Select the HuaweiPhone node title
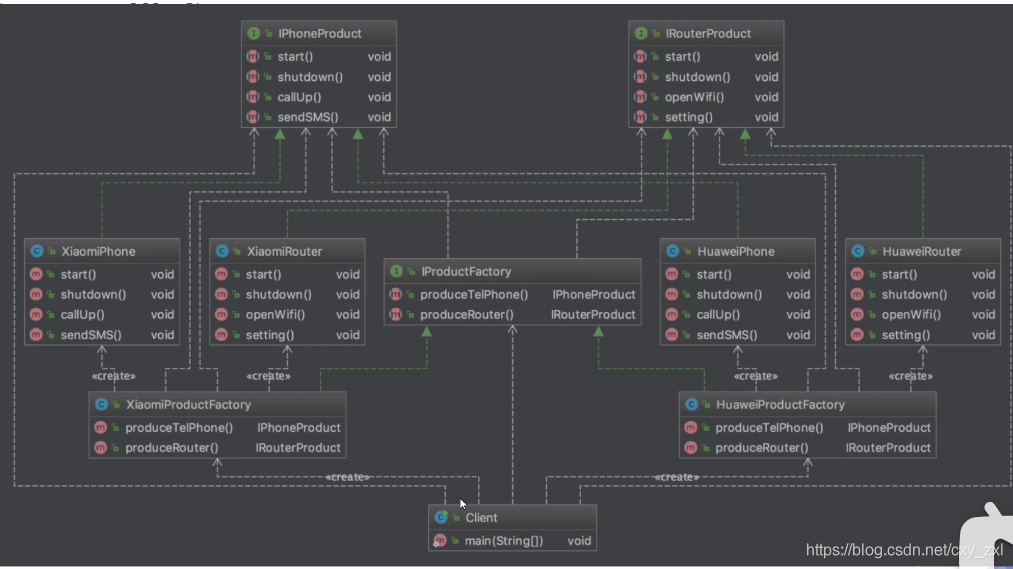This screenshot has width=1013, height=569. (736, 251)
